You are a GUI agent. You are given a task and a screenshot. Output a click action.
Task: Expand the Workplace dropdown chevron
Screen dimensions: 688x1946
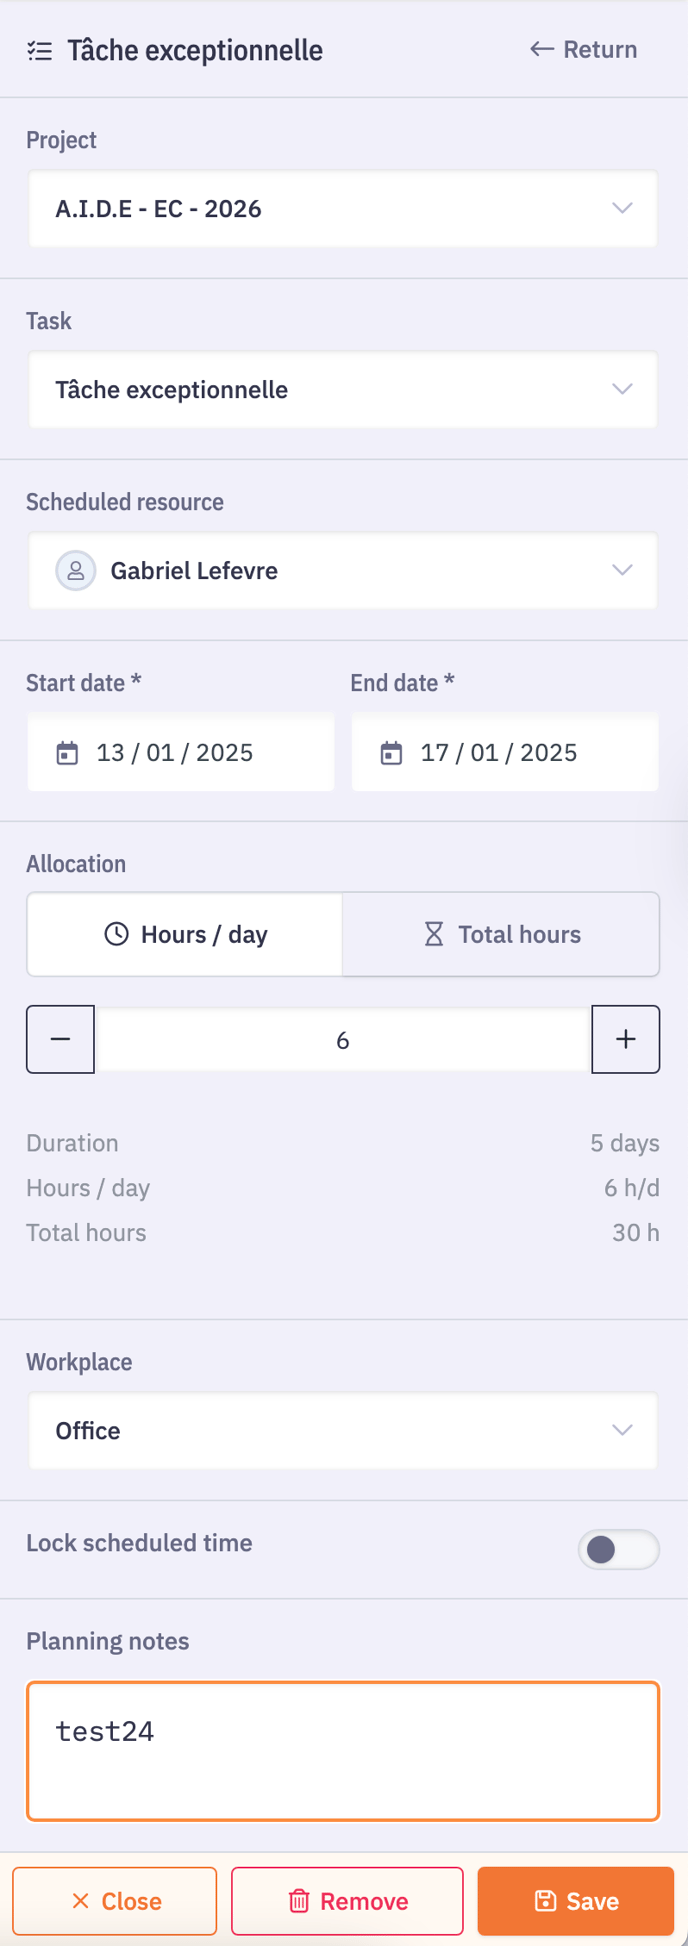coord(622,1430)
